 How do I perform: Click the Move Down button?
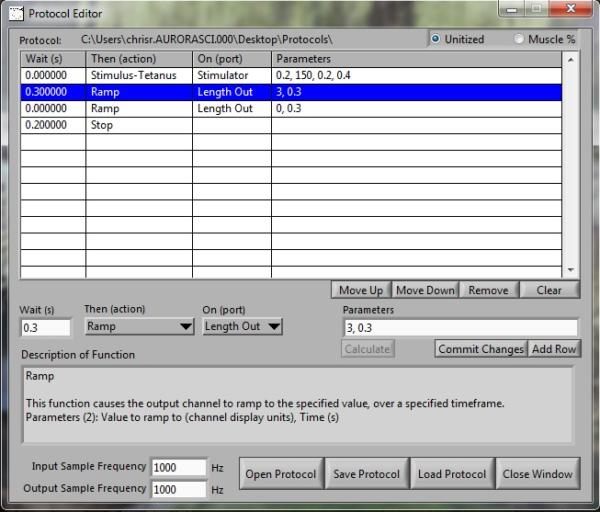[425, 290]
